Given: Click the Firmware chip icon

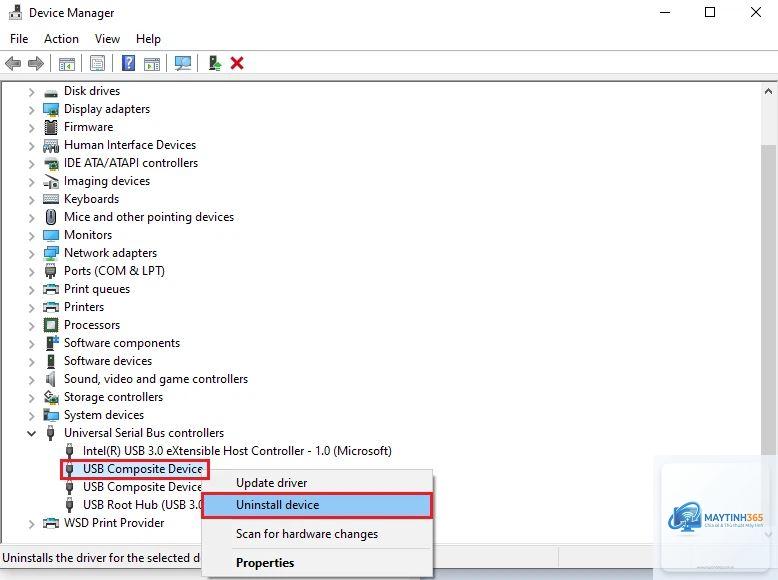Looking at the screenshot, I should [51, 127].
